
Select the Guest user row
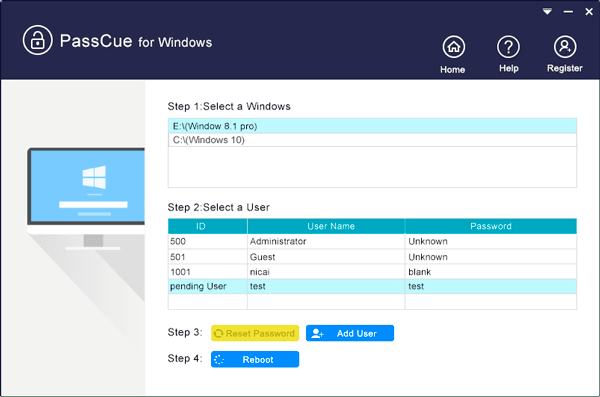(x=372, y=256)
